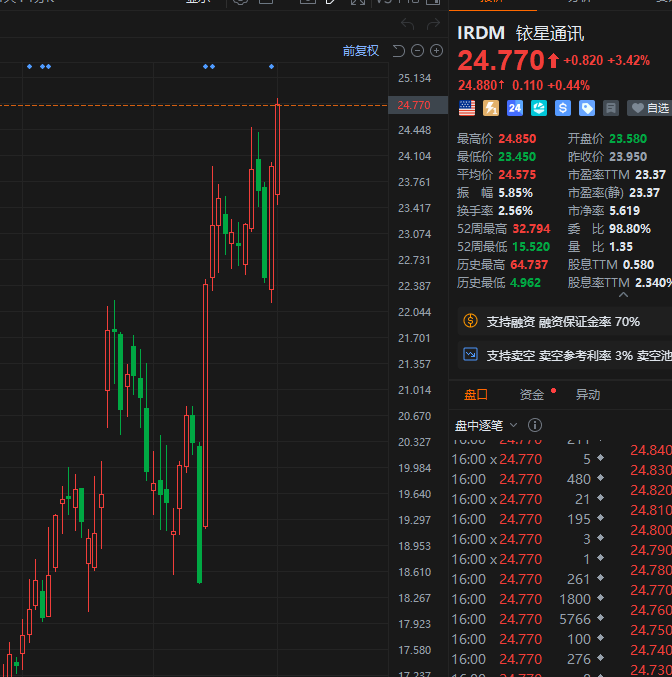Switch to the 异动 tab
Viewport: 672px width, 677px height.
[x=588, y=395]
